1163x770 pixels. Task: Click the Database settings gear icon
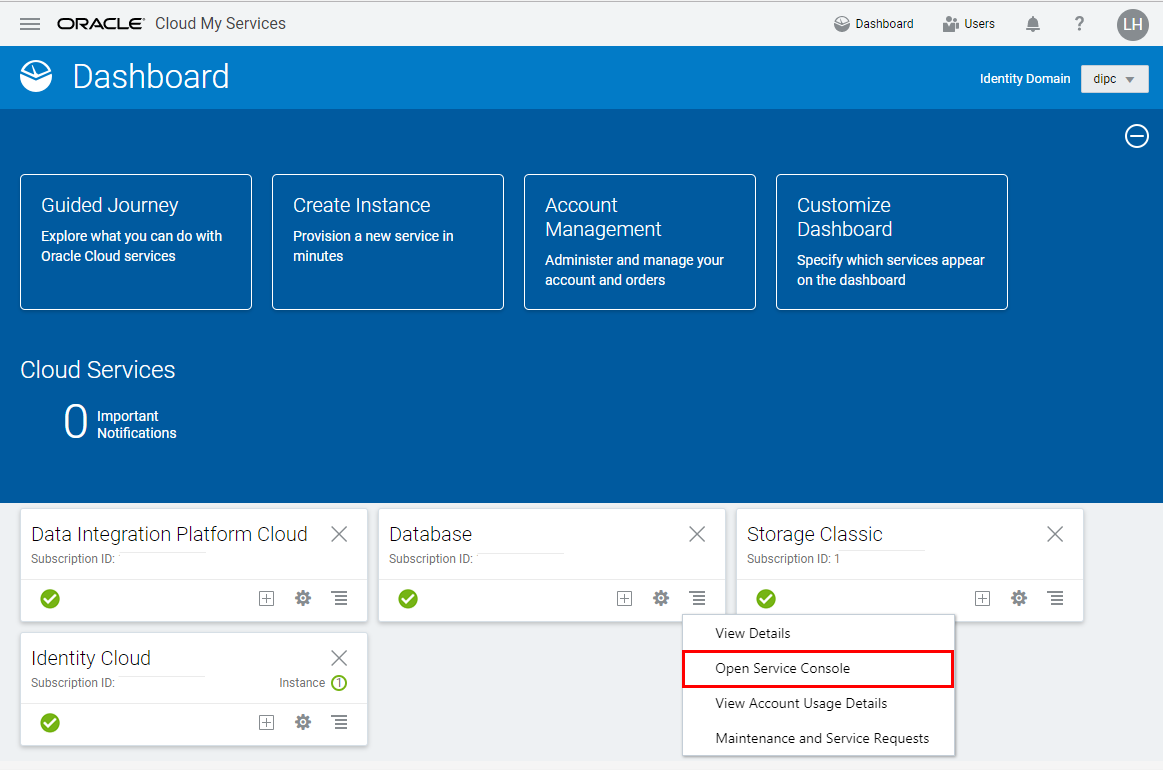pos(661,598)
